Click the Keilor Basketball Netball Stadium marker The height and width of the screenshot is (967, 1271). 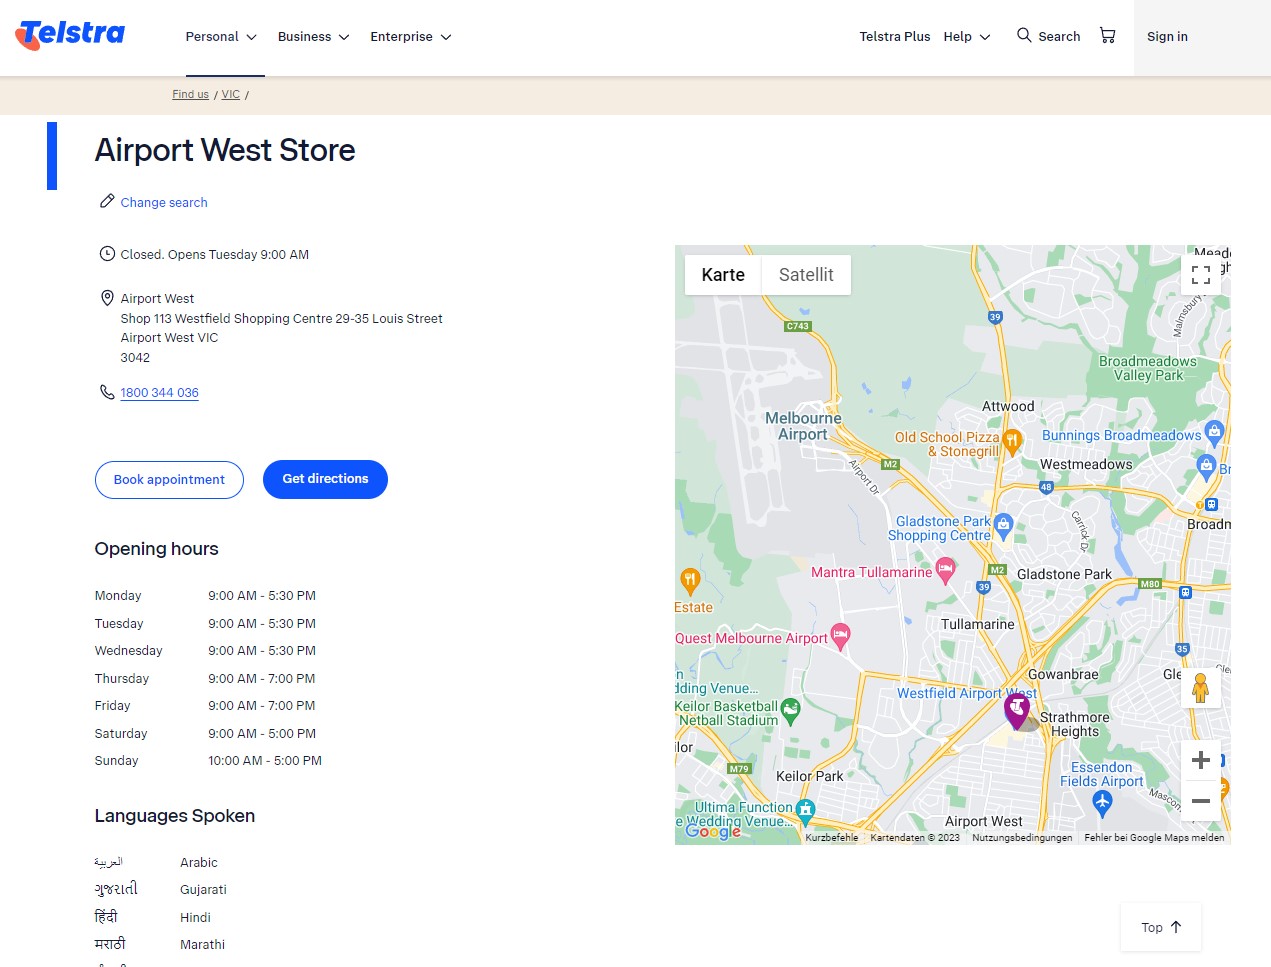790,711
